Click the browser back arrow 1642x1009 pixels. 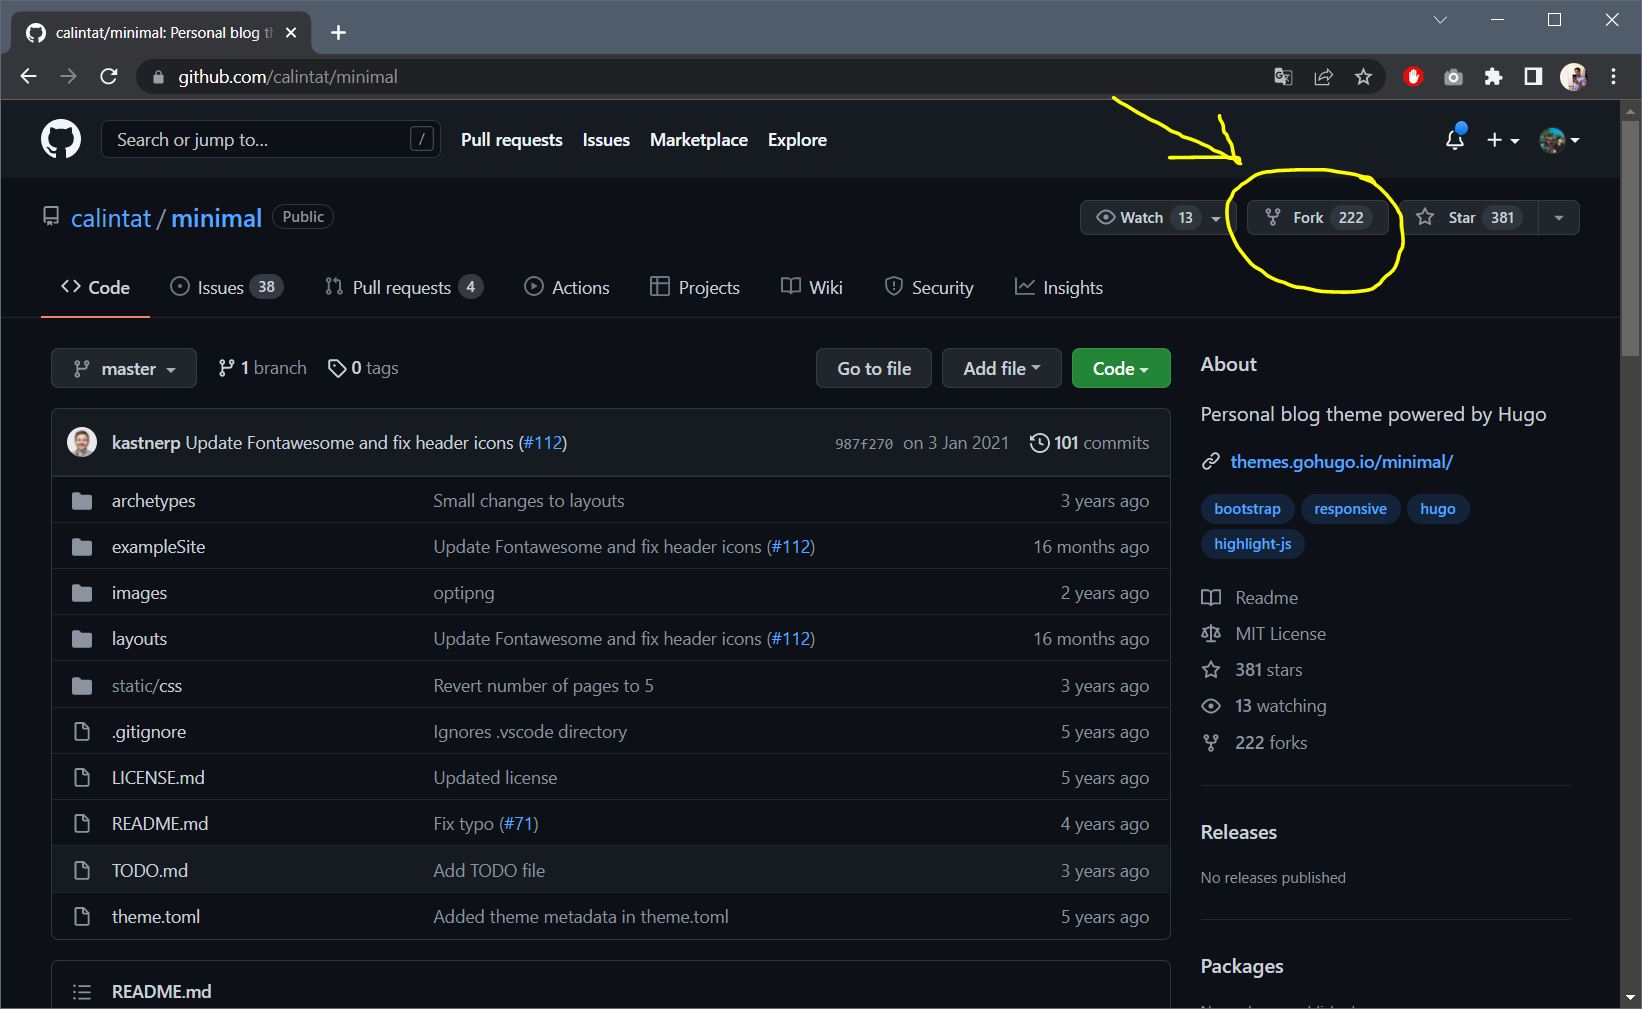(x=28, y=76)
